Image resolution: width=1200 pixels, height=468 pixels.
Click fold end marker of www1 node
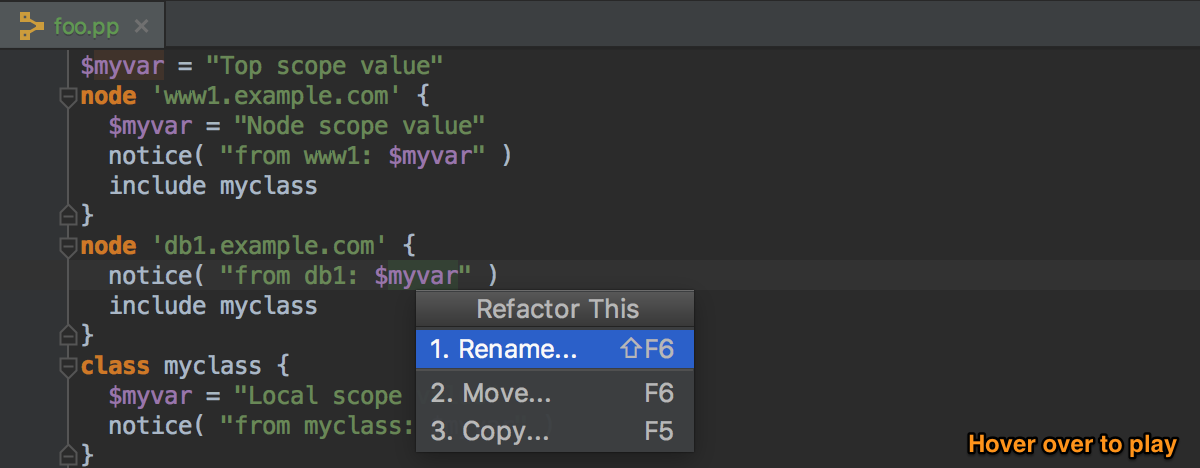click(68, 215)
